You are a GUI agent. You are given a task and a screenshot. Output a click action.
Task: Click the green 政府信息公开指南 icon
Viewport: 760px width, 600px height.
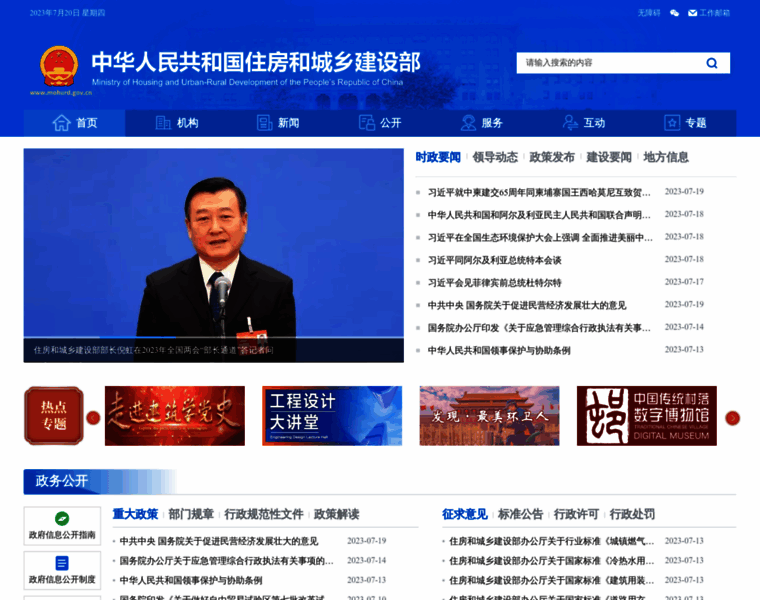click(x=62, y=519)
